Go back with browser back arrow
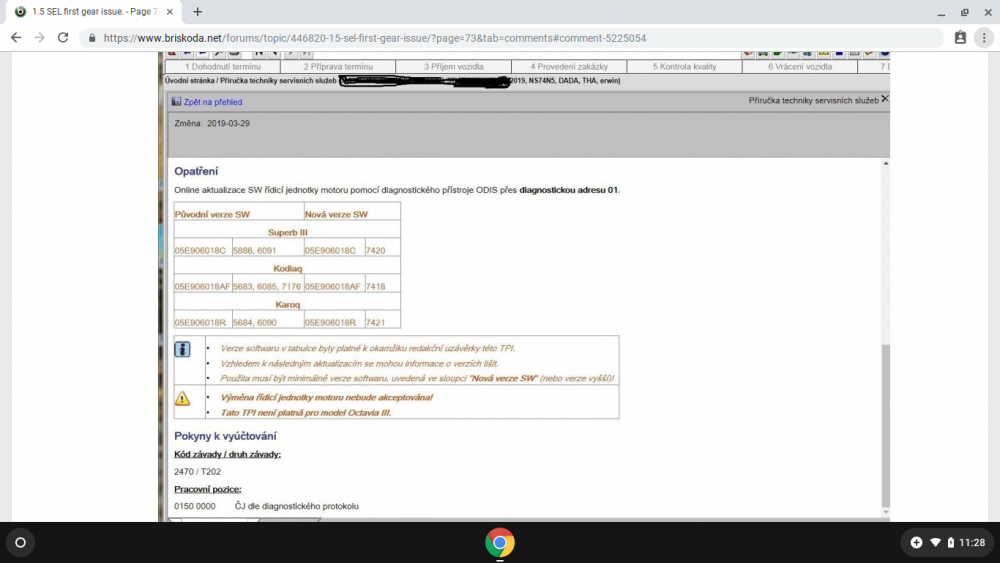 16,38
